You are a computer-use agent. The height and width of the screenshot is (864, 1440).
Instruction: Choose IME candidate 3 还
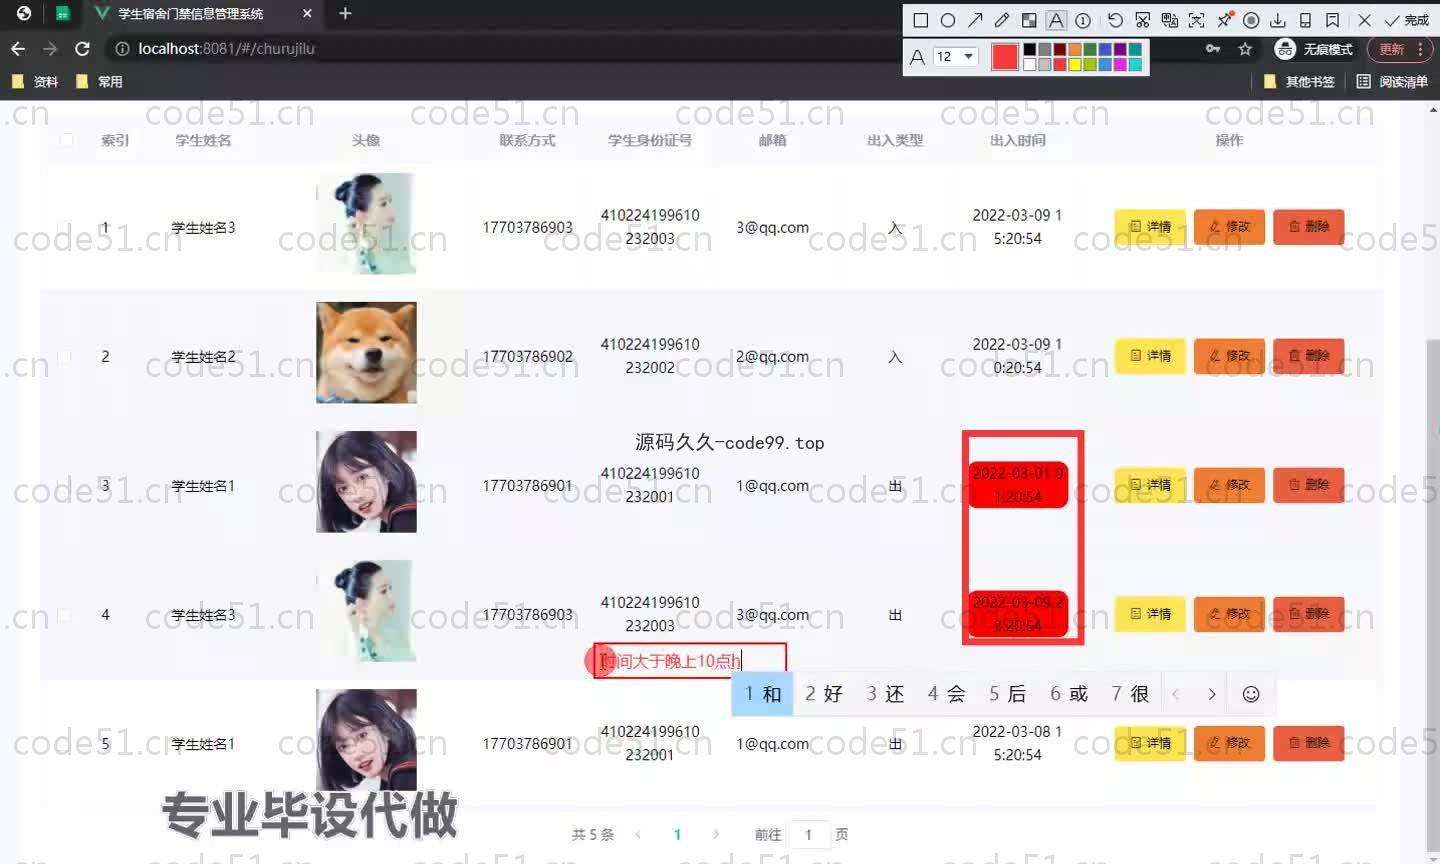point(885,694)
